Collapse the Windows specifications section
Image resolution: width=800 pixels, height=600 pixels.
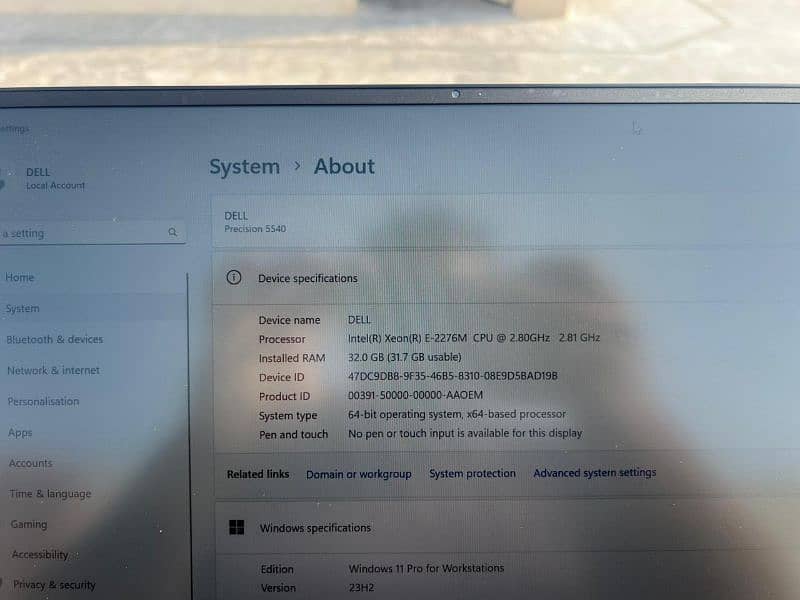click(x=508, y=528)
